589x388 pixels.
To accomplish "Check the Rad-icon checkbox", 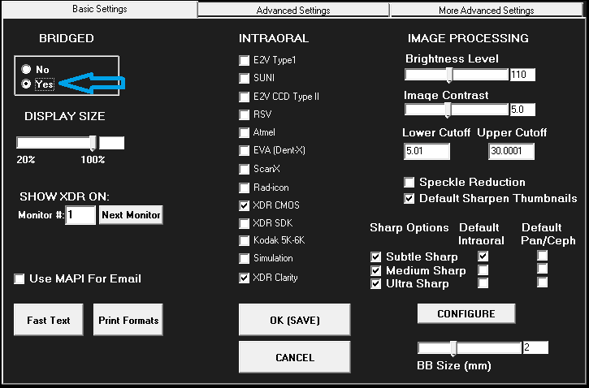I will 244,187.
